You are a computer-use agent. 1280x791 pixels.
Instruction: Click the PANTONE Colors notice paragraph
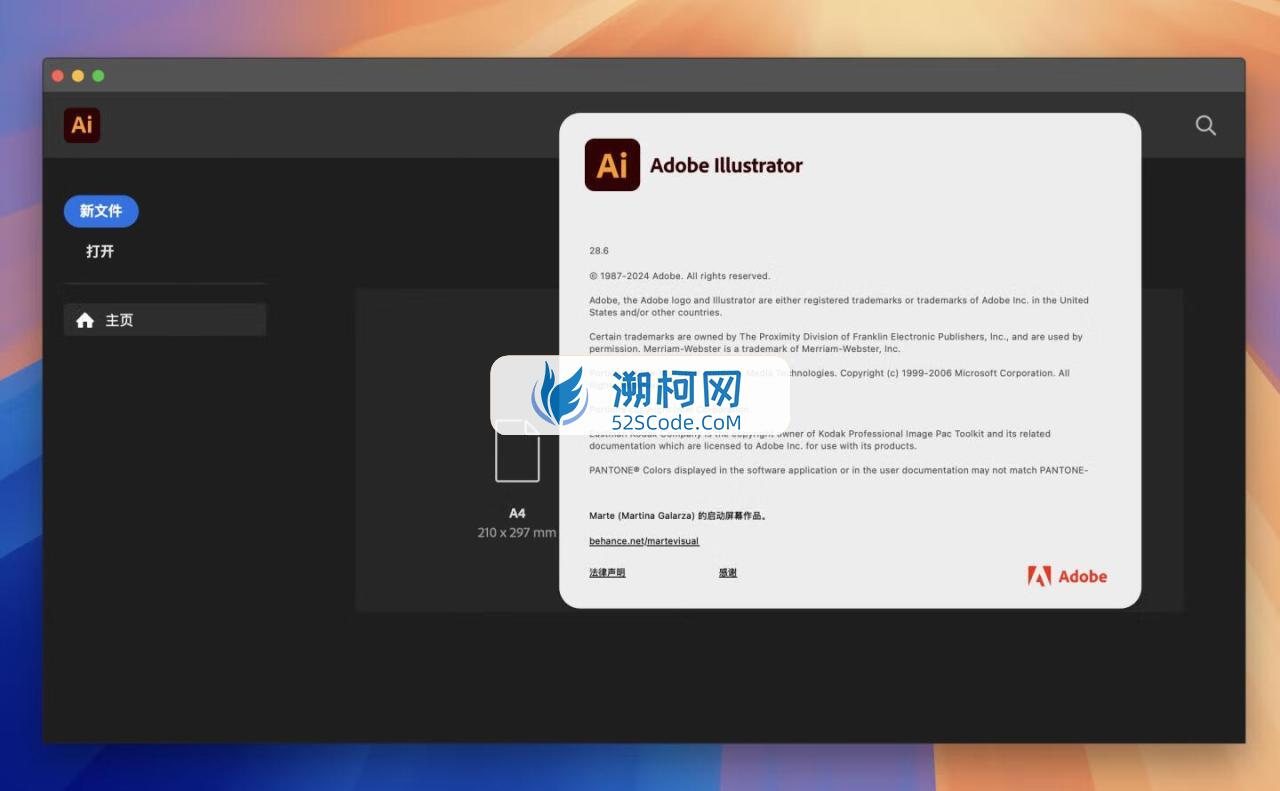(x=838, y=470)
